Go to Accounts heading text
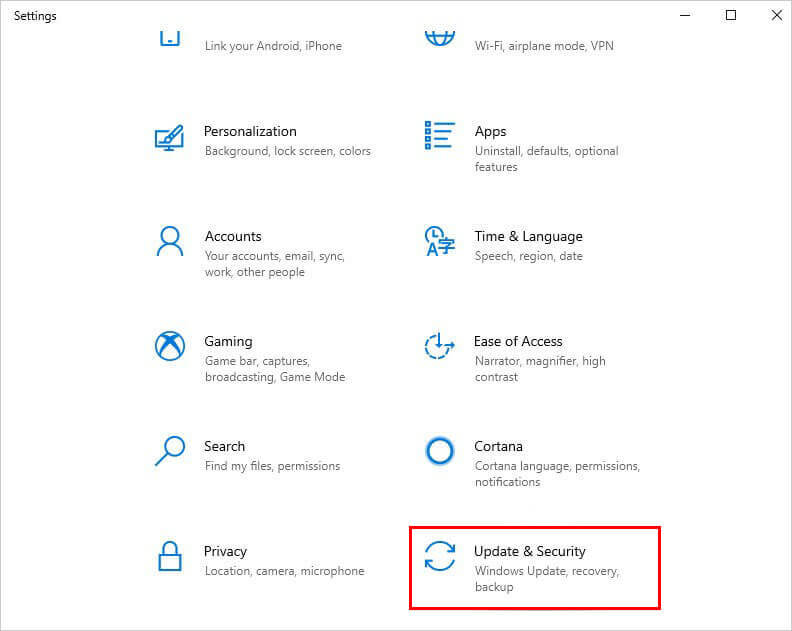792x631 pixels. point(233,236)
